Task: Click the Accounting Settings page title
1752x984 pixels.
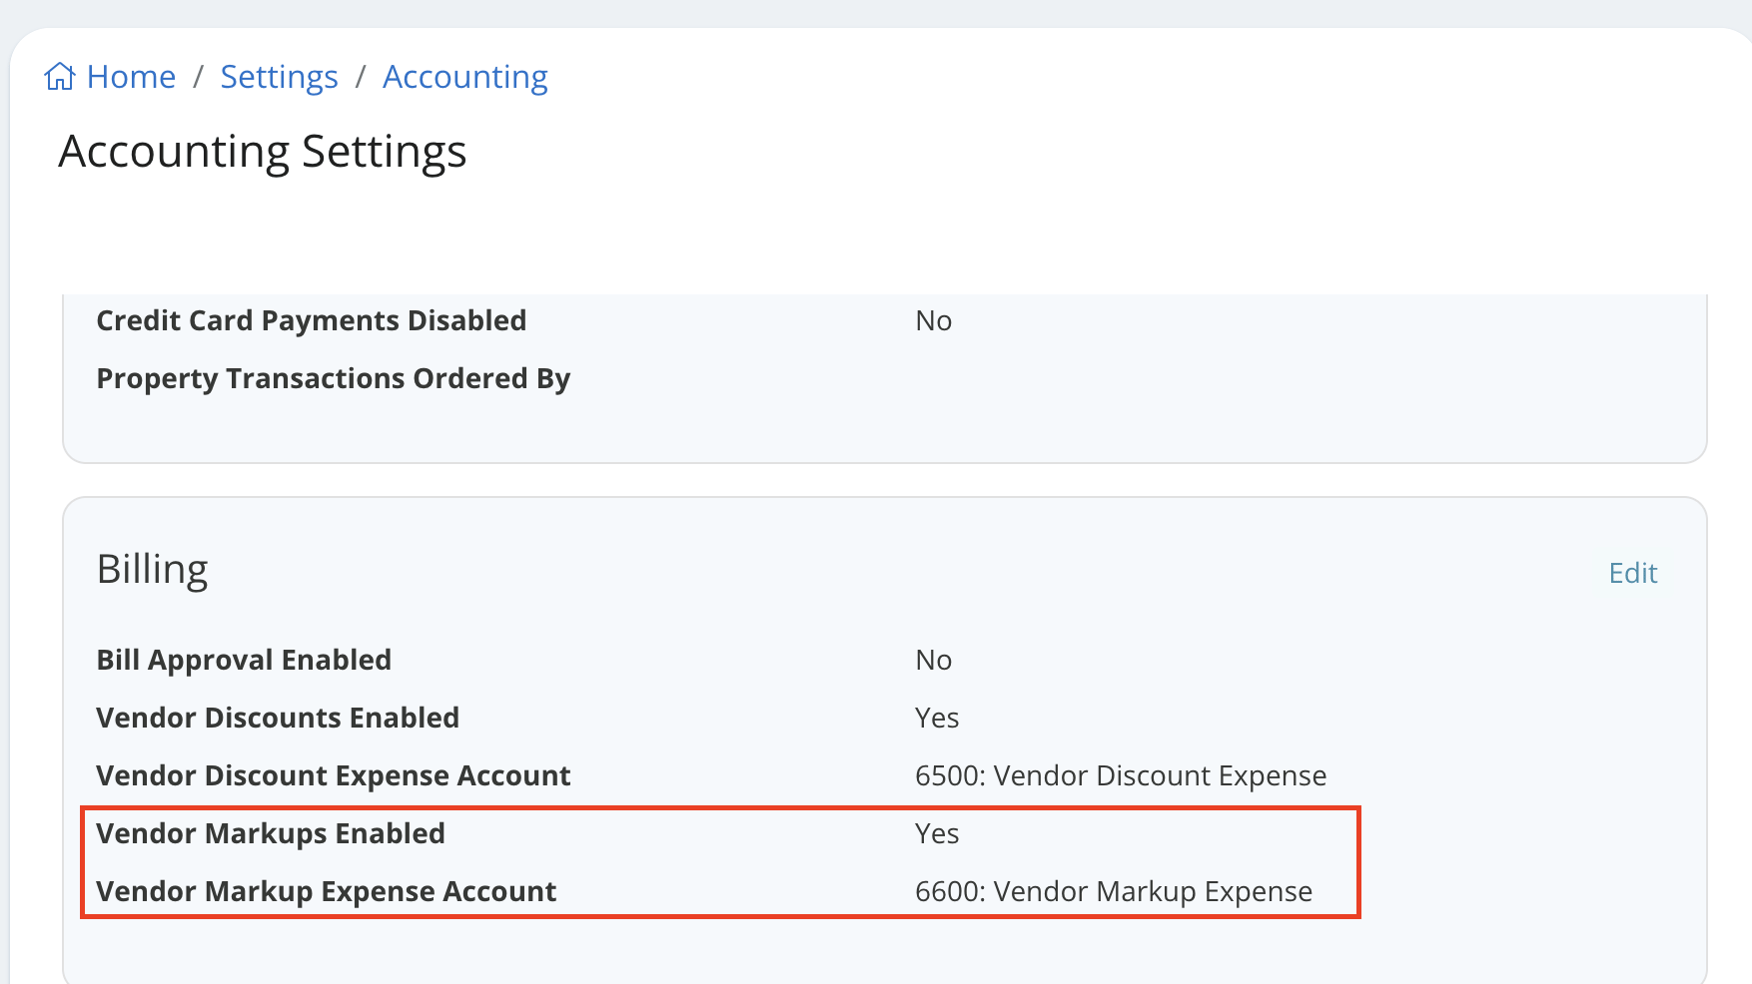Action: point(262,151)
